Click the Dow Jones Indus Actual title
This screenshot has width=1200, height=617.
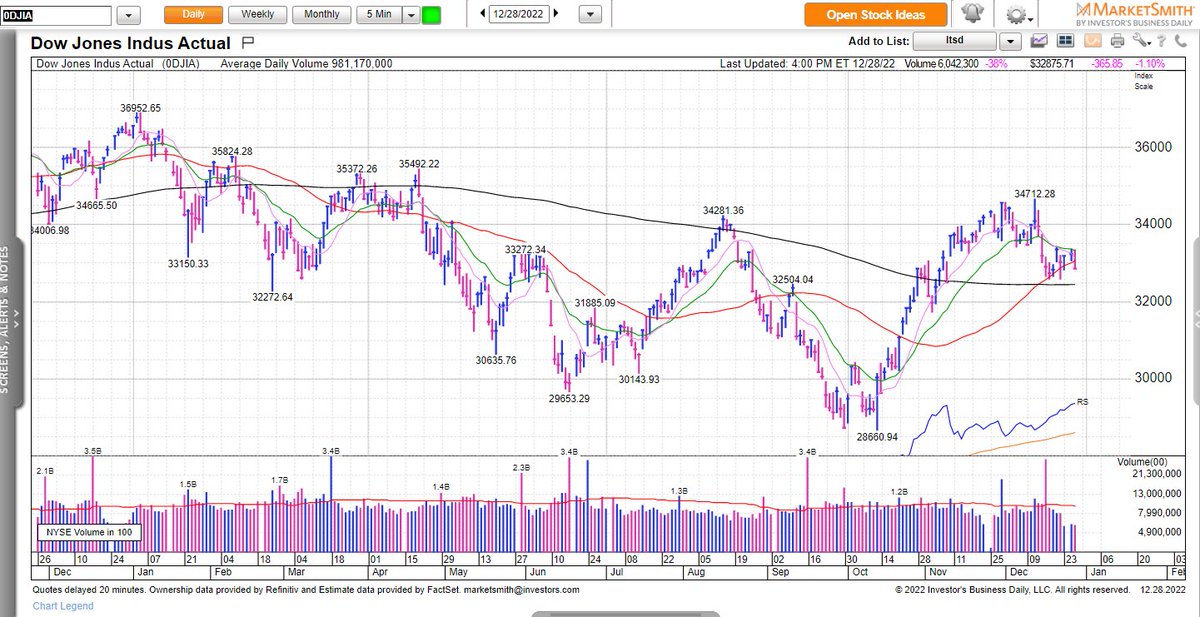(x=131, y=43)
